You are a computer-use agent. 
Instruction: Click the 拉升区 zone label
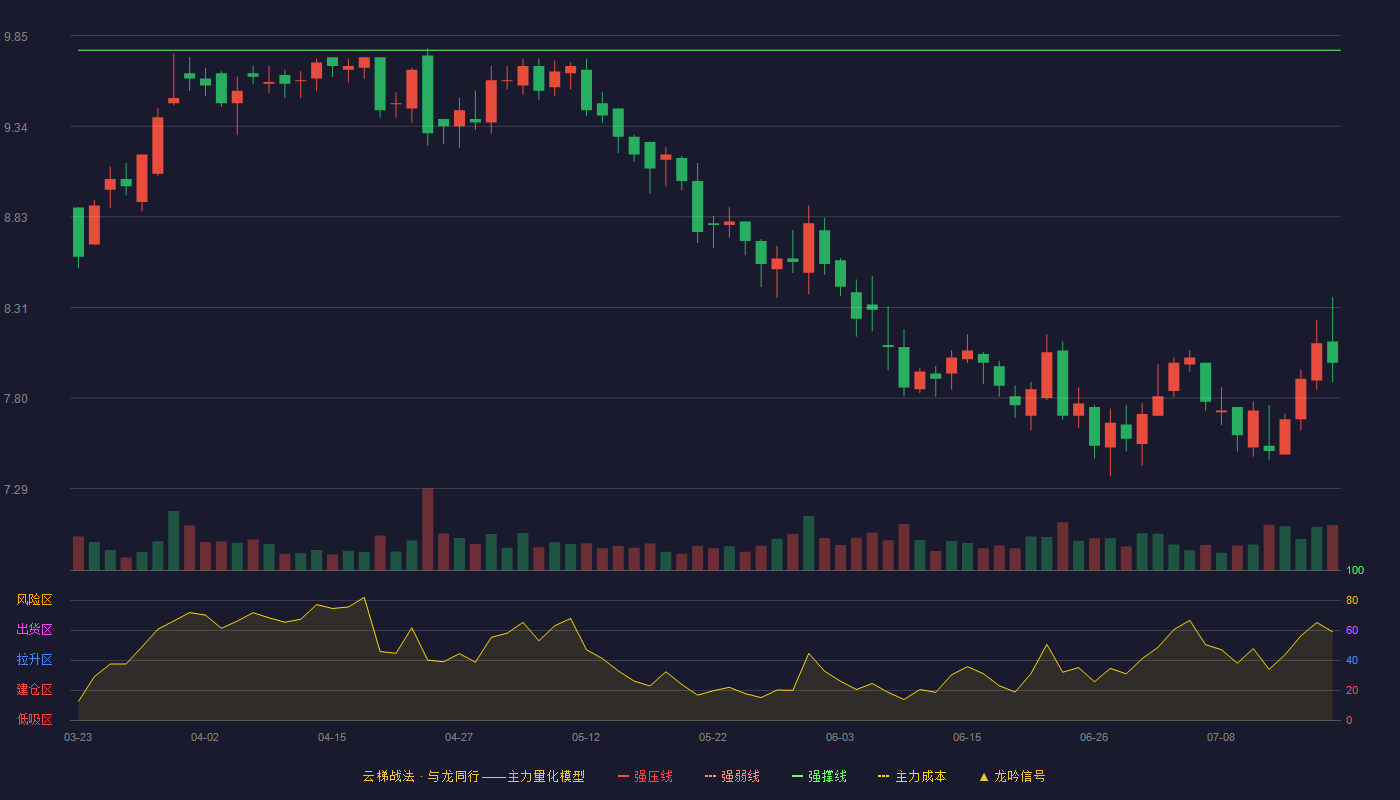pos(34,660)
